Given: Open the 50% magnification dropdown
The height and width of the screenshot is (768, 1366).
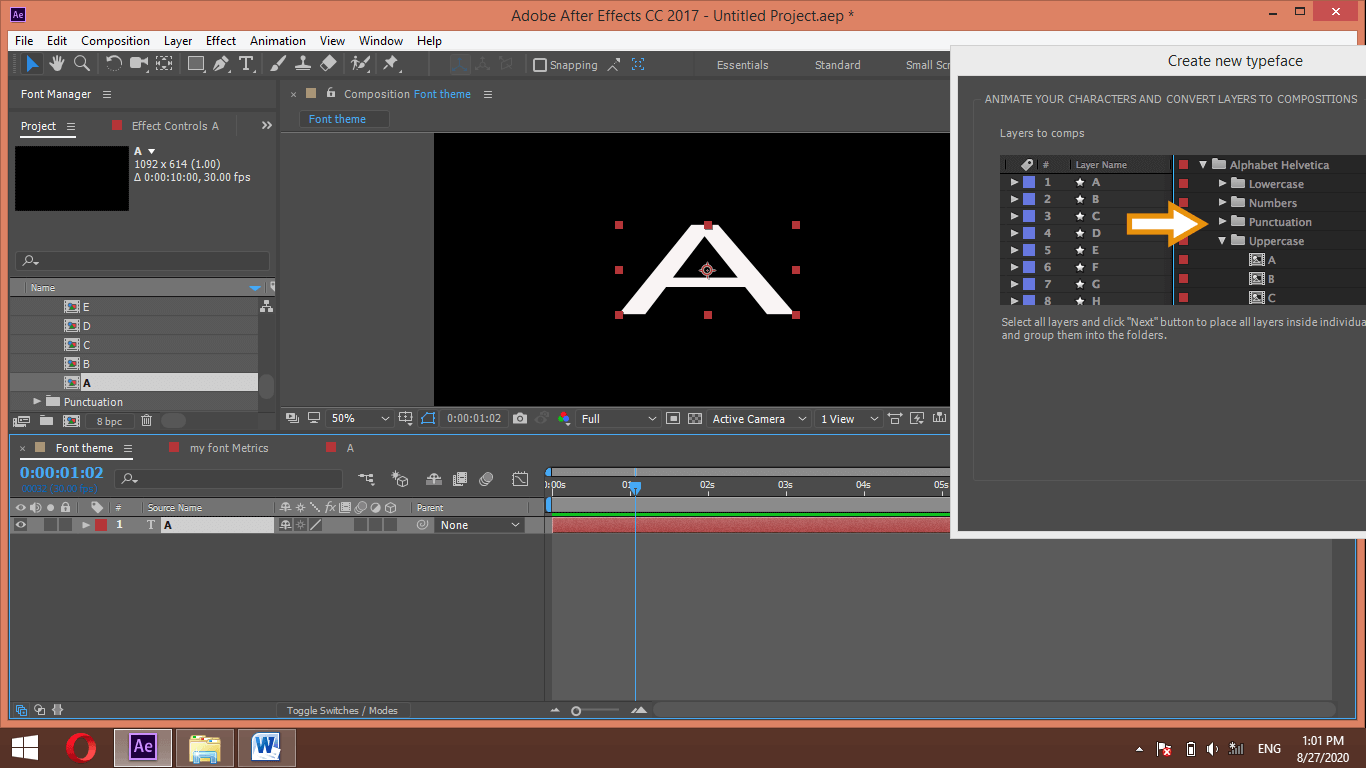Looking at the screenshot, I should point(360,419).
